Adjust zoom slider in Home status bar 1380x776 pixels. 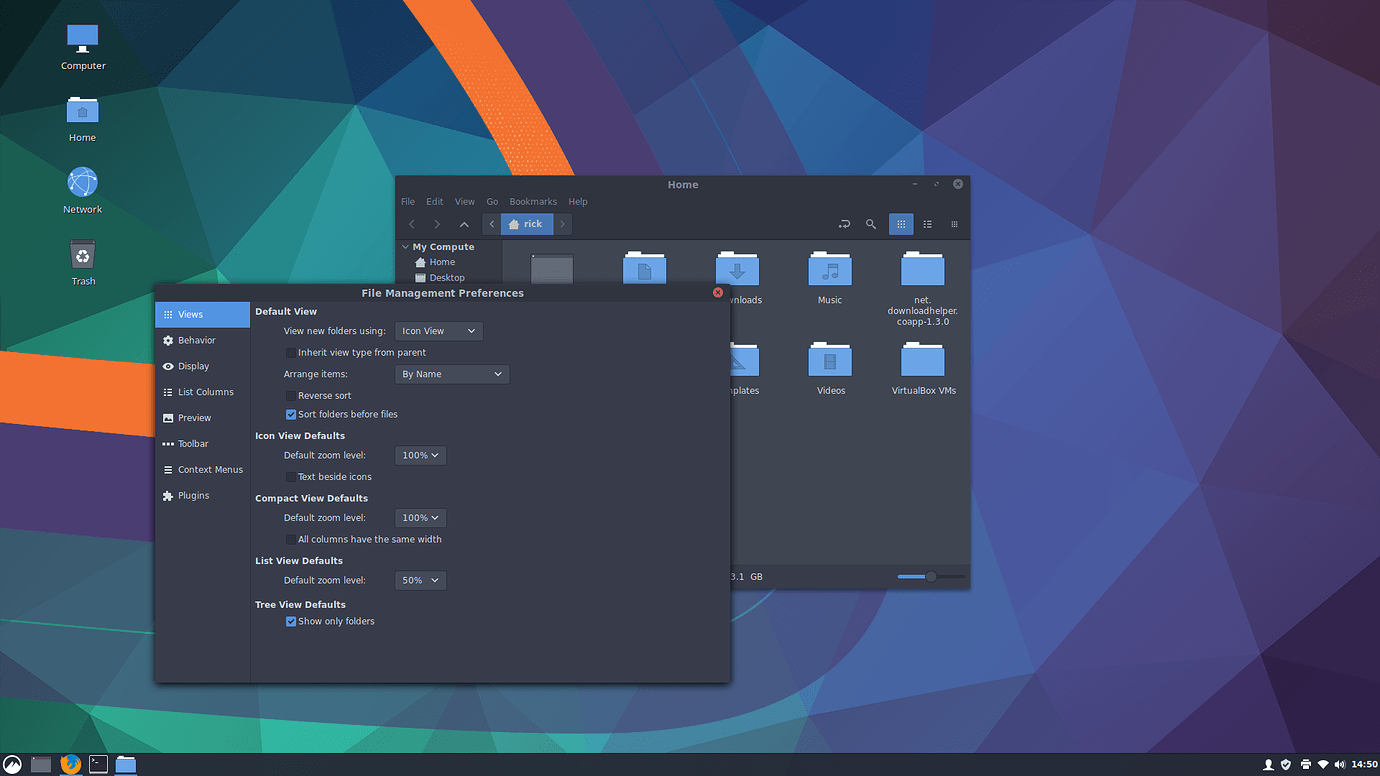931,577
